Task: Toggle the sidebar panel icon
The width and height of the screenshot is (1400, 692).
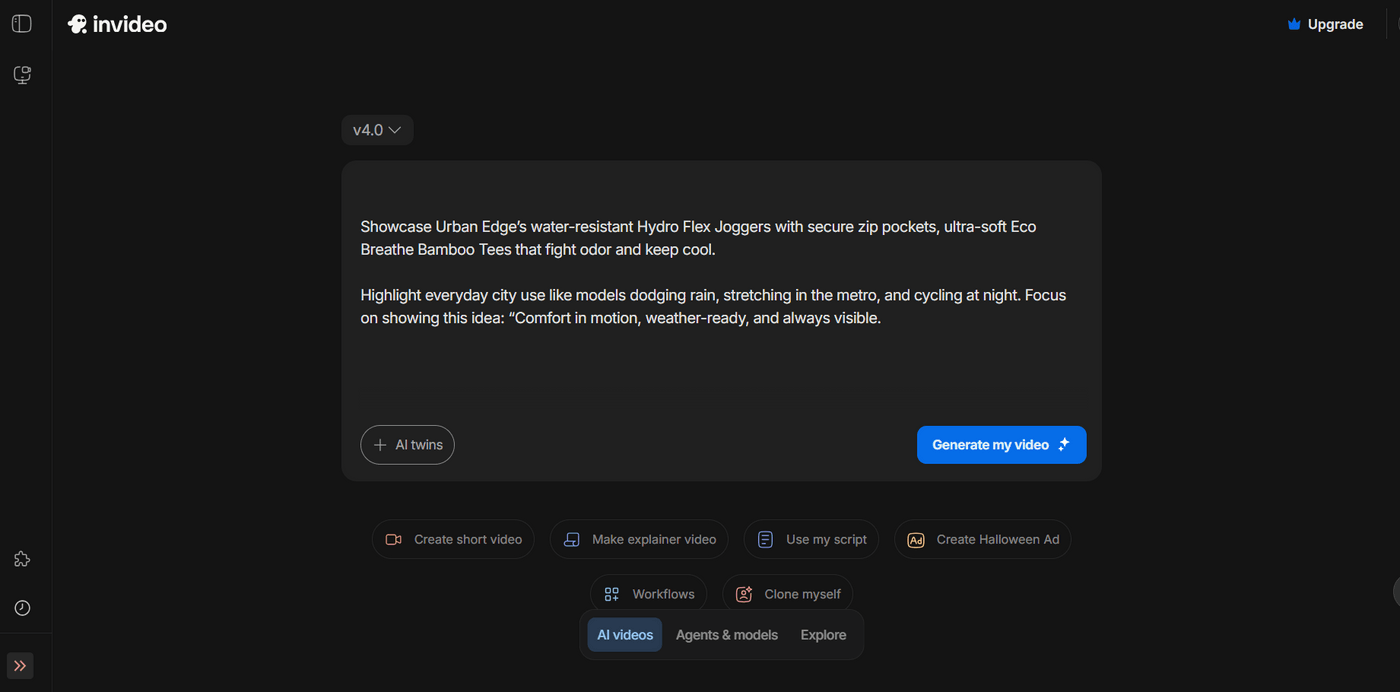Action: tap(22, 24)
